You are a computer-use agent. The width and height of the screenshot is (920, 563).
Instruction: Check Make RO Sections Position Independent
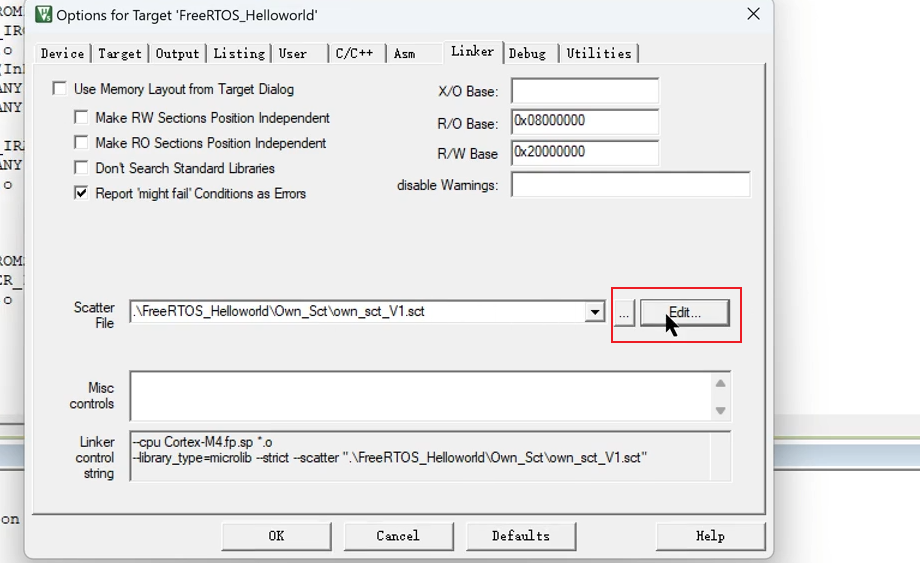pyautogui.click(x=82, y=143)
